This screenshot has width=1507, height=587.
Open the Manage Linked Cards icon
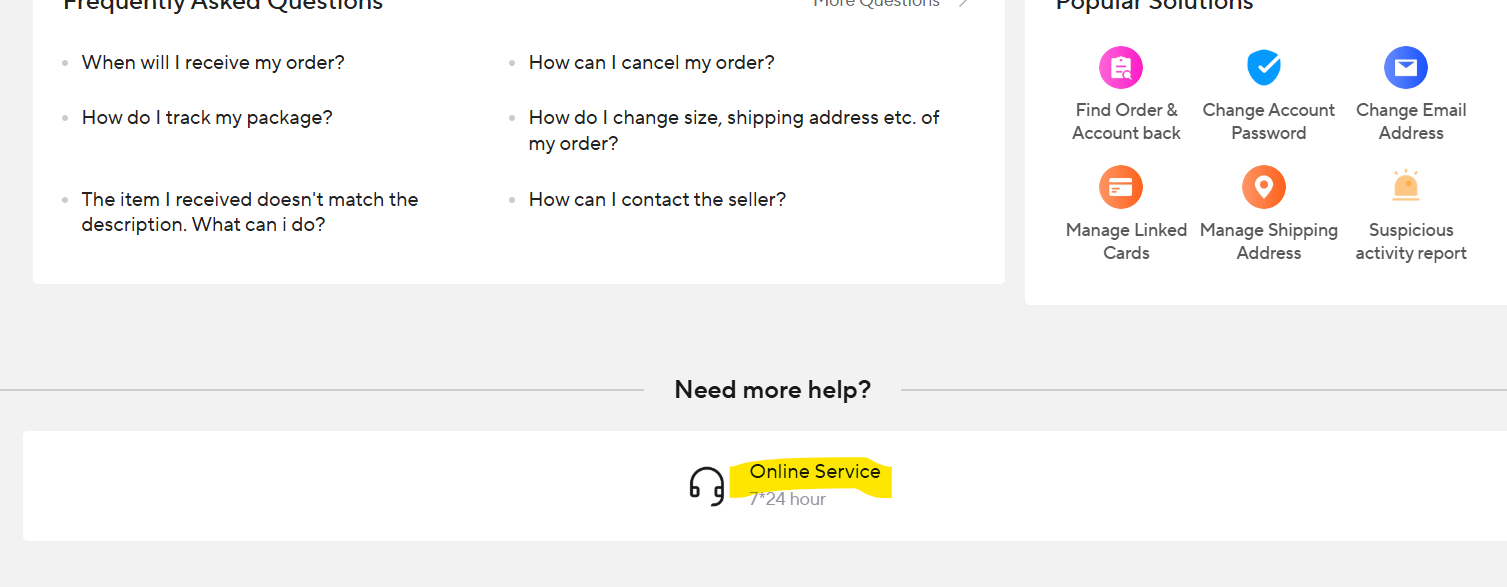tap(1121, 187)
